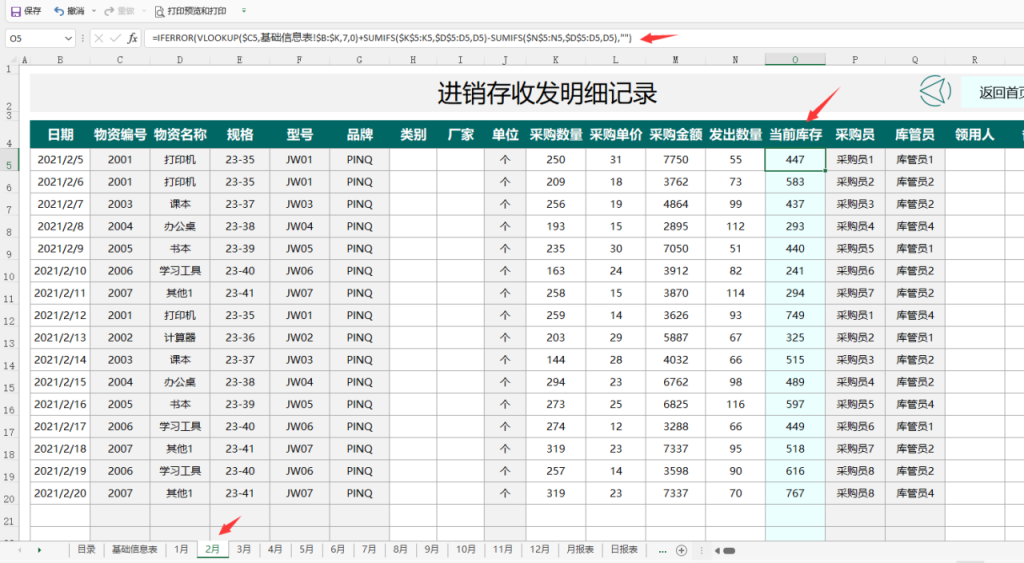This screenshot has height=563, width=1024.
Task: Click the 采购金额 header cell
Action: pyautogui.click(x=675, y=135)
